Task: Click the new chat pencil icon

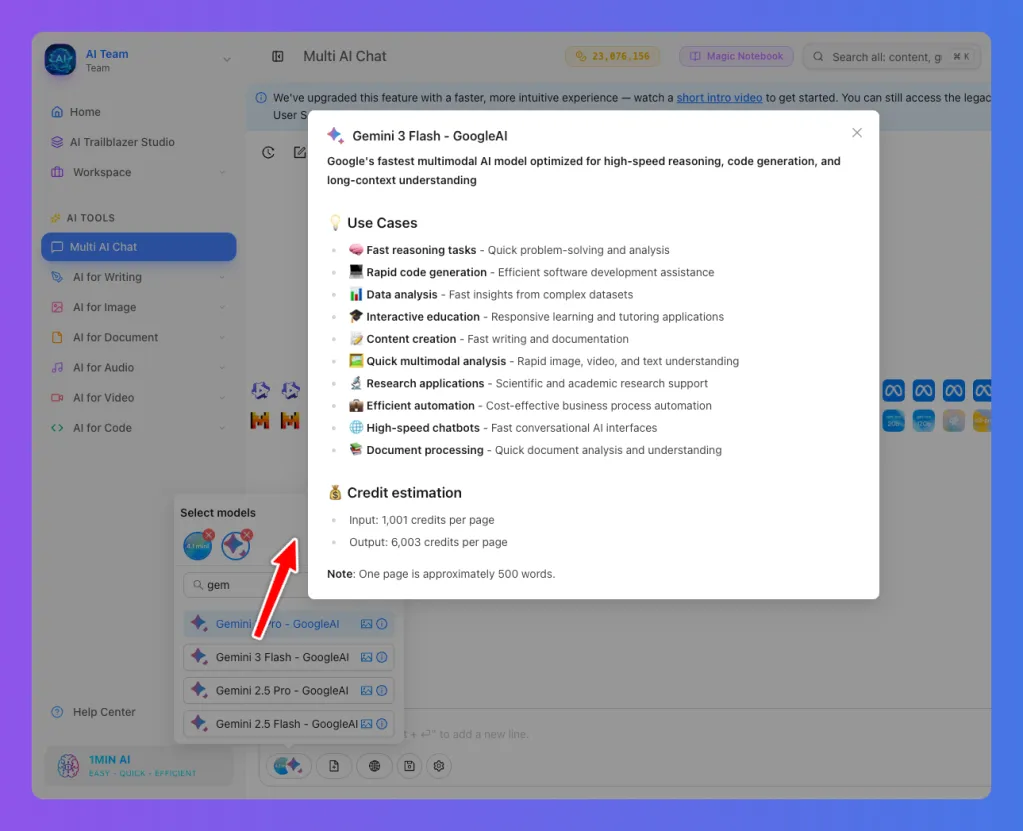Action: coord(299,153)
